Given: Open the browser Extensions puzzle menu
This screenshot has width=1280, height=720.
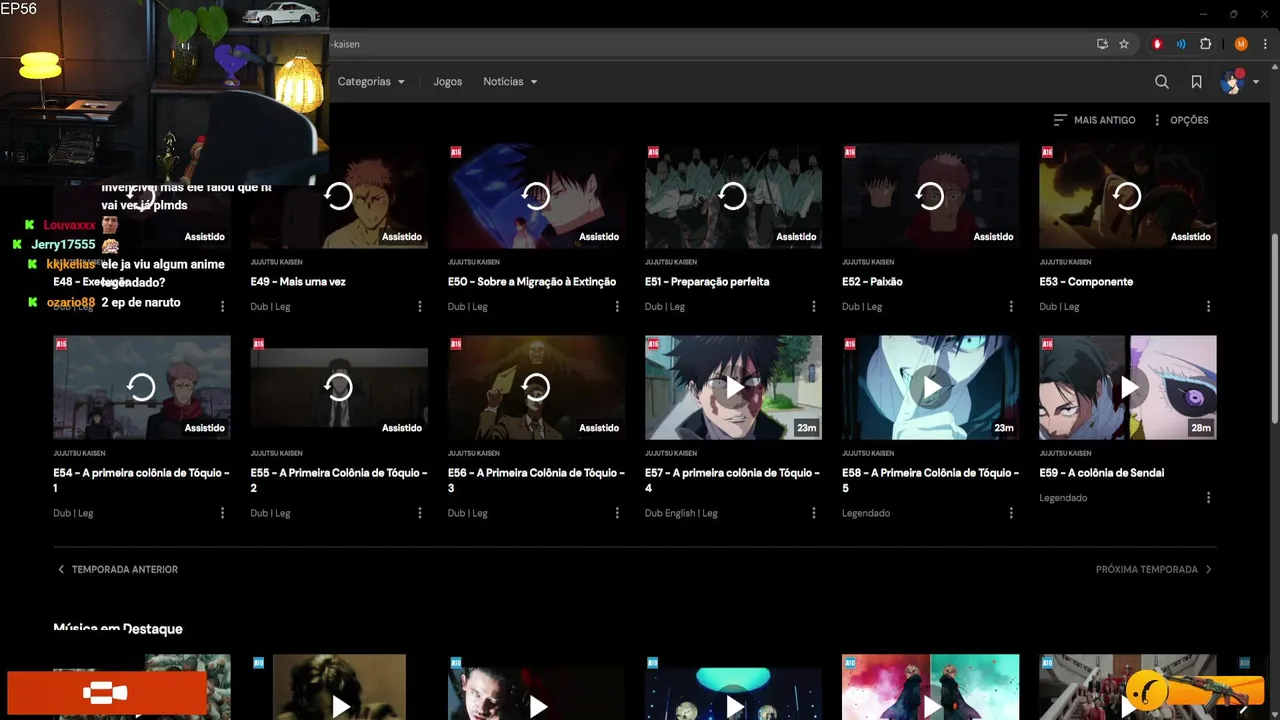Looking at the screenshot, I should coord(1205,44).
